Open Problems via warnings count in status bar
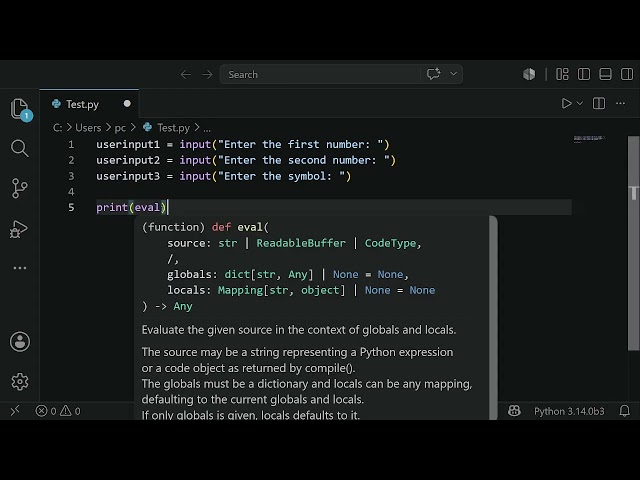Viewport: 640px width, 480px height. pos(70,411)
